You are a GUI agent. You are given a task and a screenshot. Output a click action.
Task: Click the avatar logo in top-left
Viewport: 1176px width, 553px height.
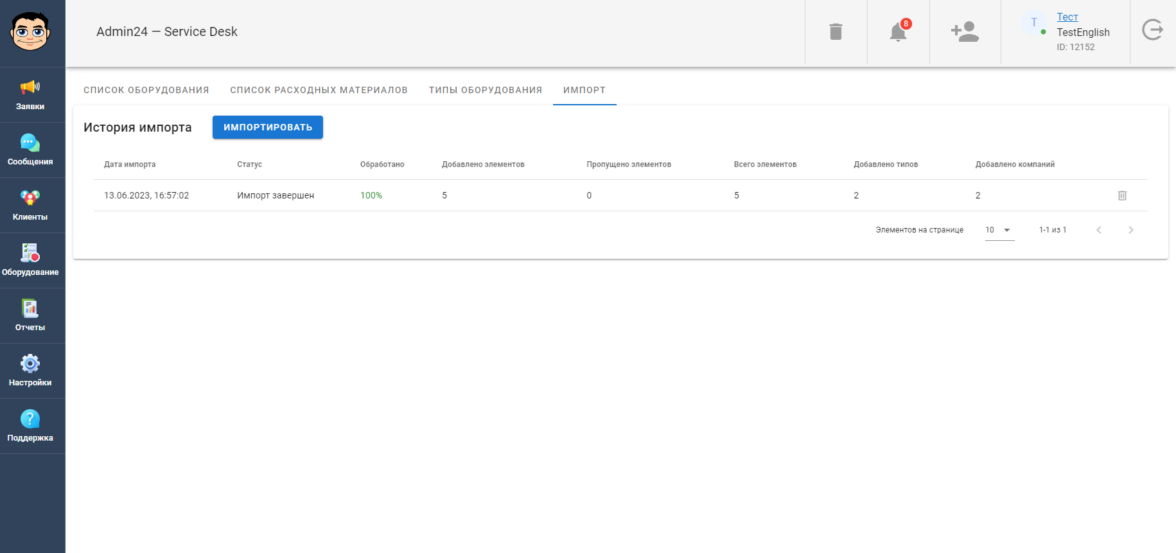[x=32, y=32]
